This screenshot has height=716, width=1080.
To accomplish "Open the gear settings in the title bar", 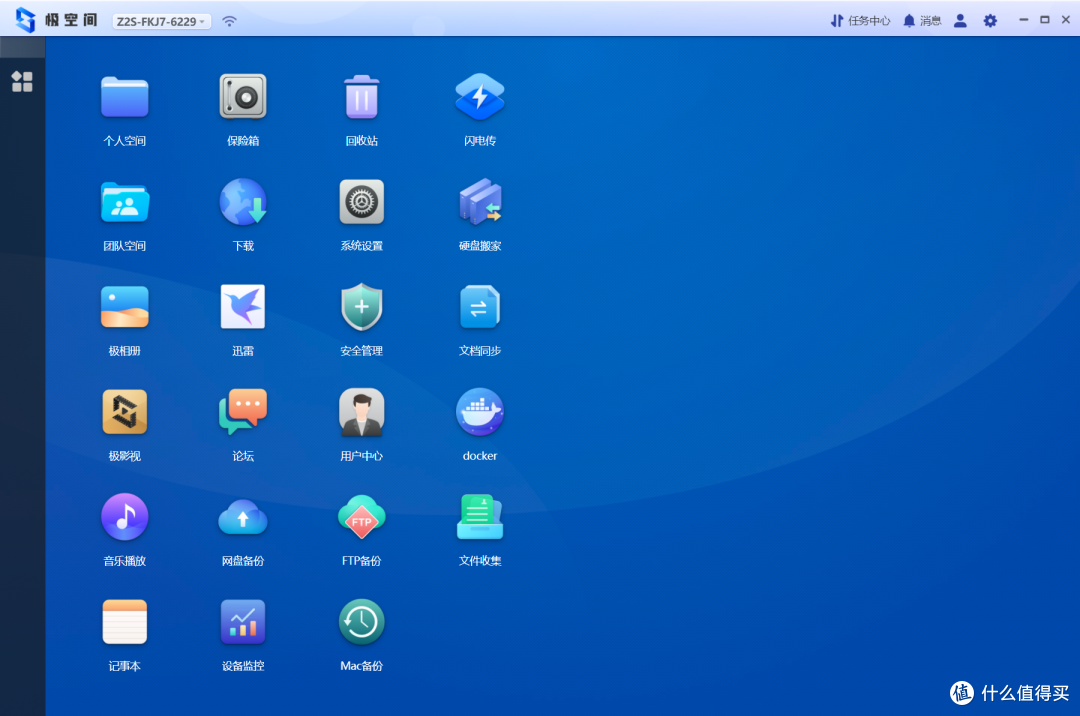I will pyautogui.click(x=990, y=21).
